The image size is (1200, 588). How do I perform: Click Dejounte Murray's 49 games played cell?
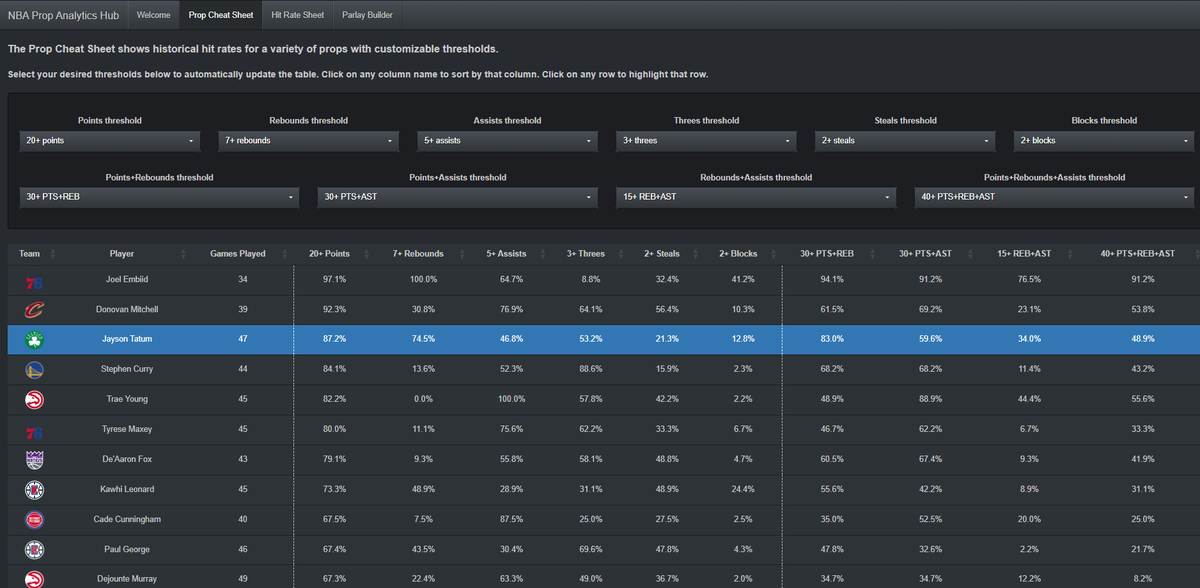243,579
